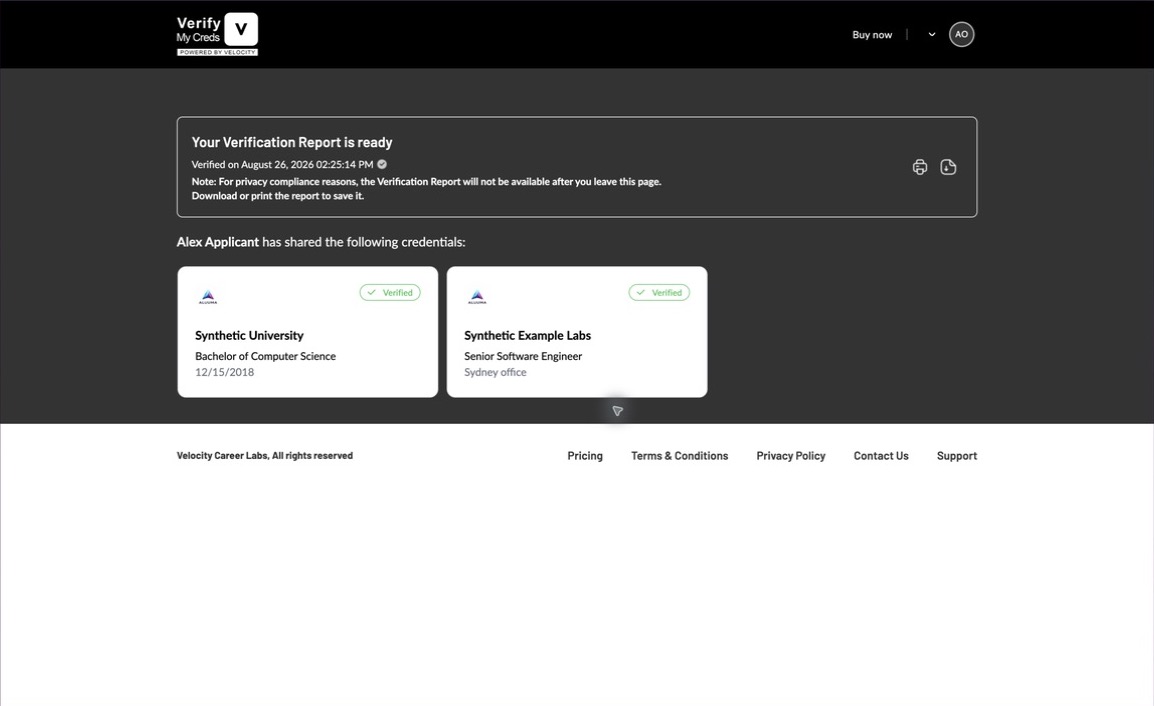Click issuer logo on Synthetic Example Labs card
Image resolution: width=1154 pixels, height=706 pixels.
478,297
